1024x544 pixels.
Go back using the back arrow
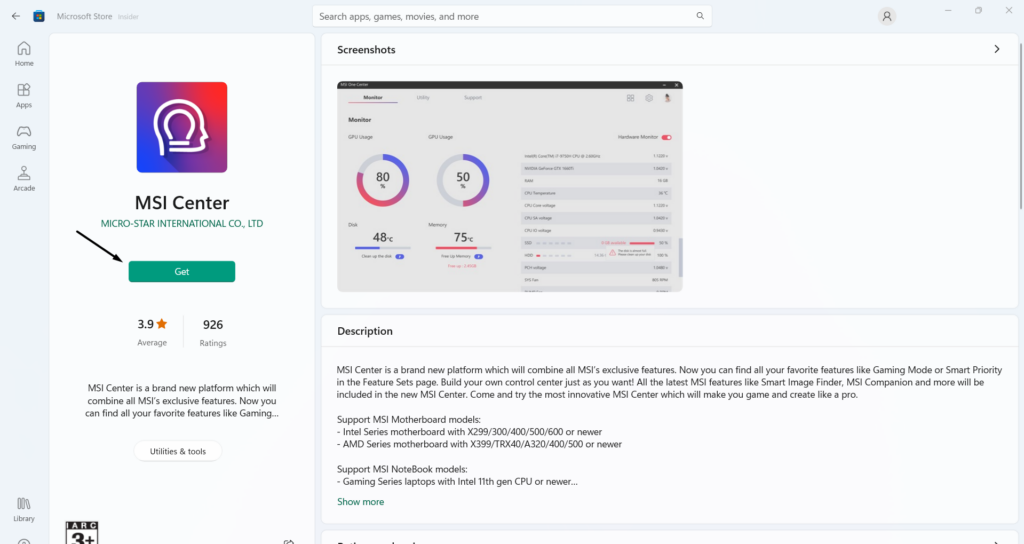pos(16,16)
